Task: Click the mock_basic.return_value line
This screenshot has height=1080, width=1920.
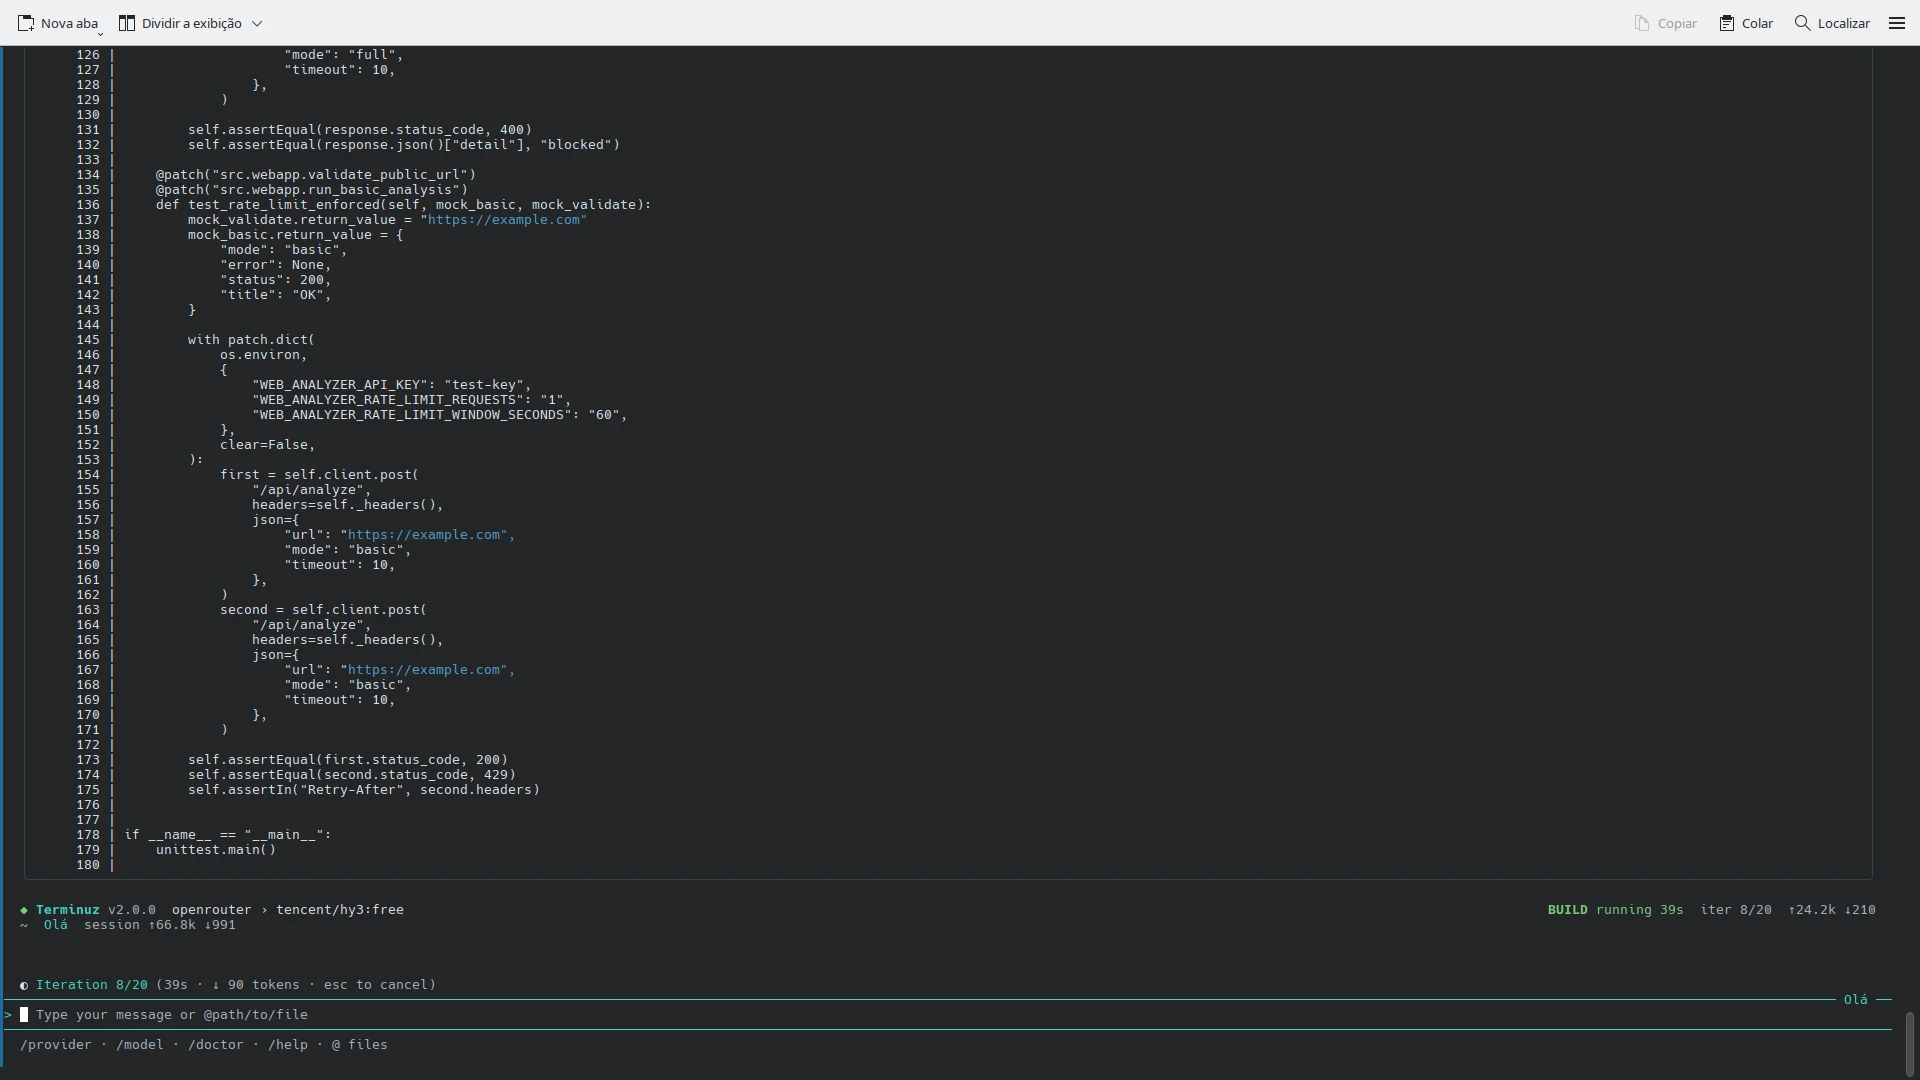Action: click(296, 234)
